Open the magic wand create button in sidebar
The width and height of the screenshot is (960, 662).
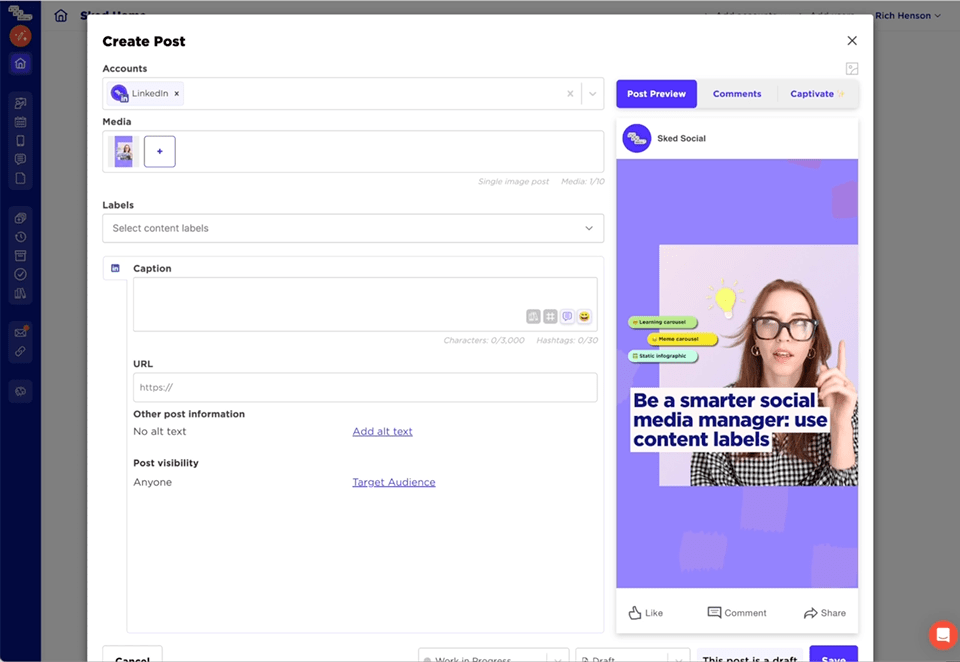coord(20,36)
